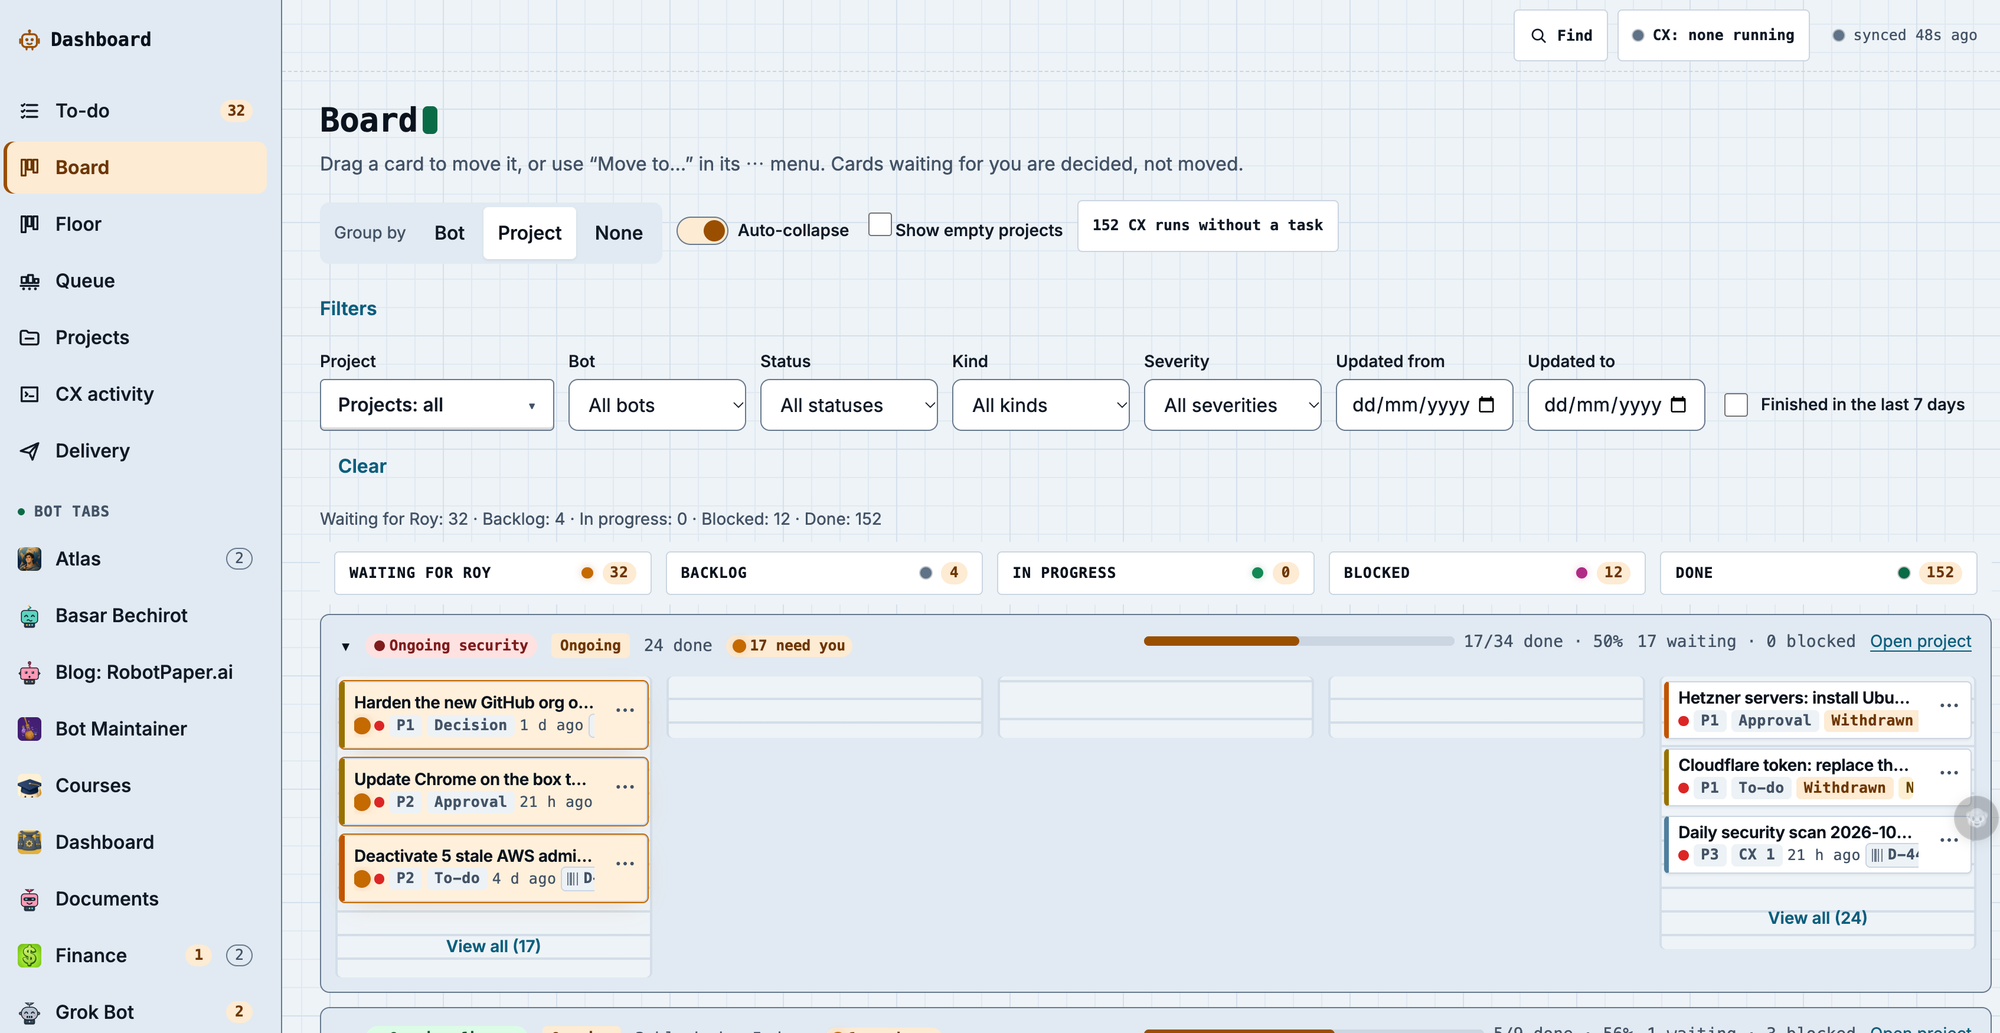Viewport: 2000px width, 1033px height.
Task: Open menu for Harden the new GitHub org card
Action: click(x=625, y=710)
